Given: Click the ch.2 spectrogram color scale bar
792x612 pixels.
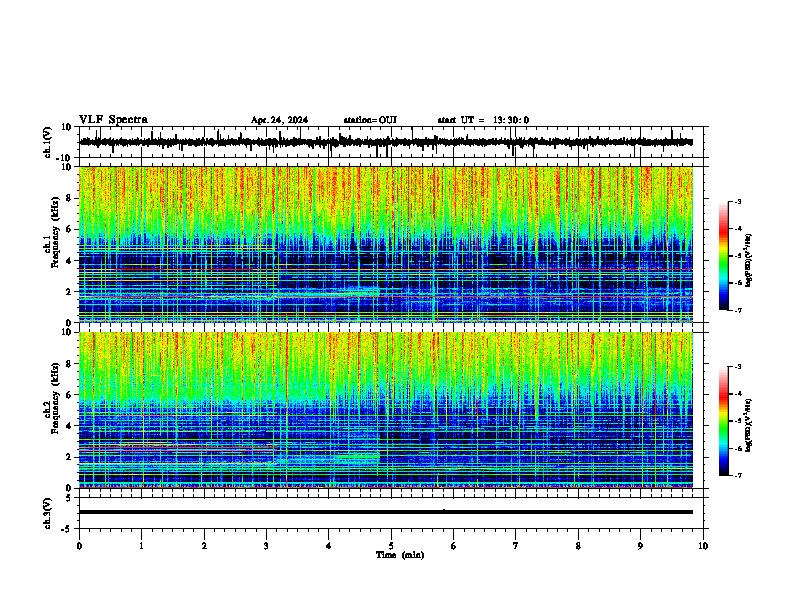Looking at the screenshot, I should (724, 421).
